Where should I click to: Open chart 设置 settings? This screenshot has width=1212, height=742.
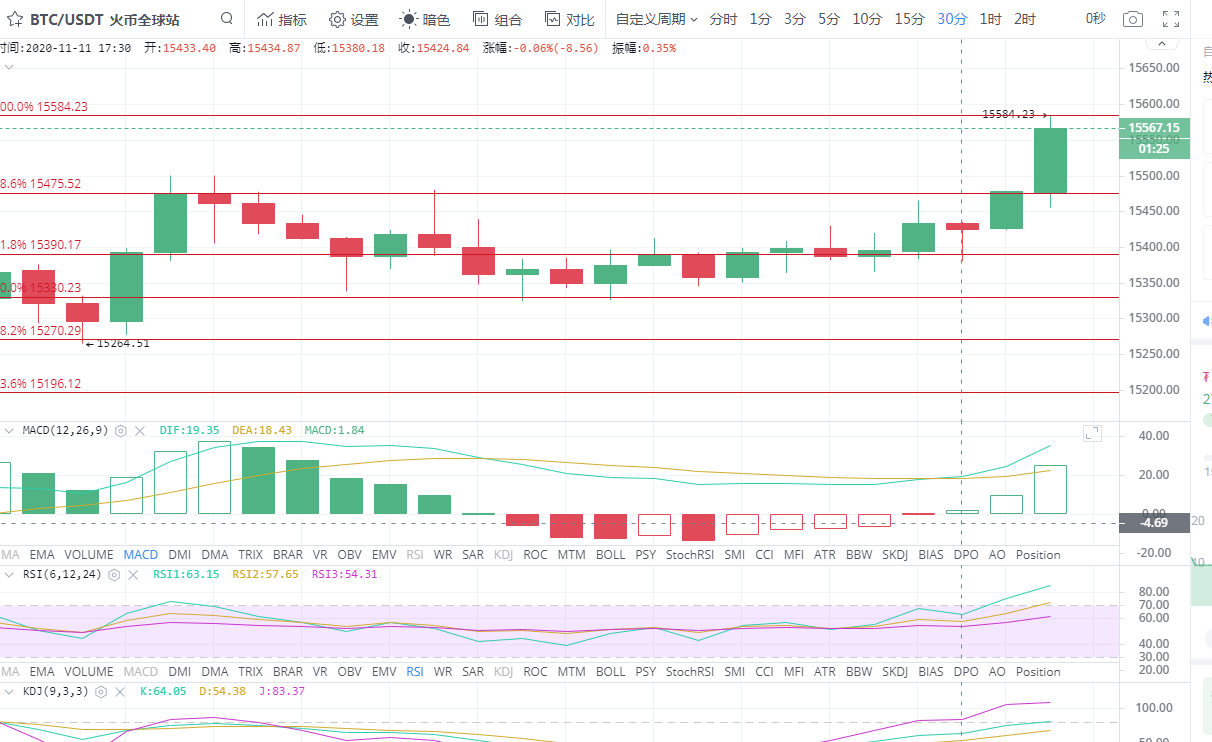pyautogui.click(x=354, y=19)
